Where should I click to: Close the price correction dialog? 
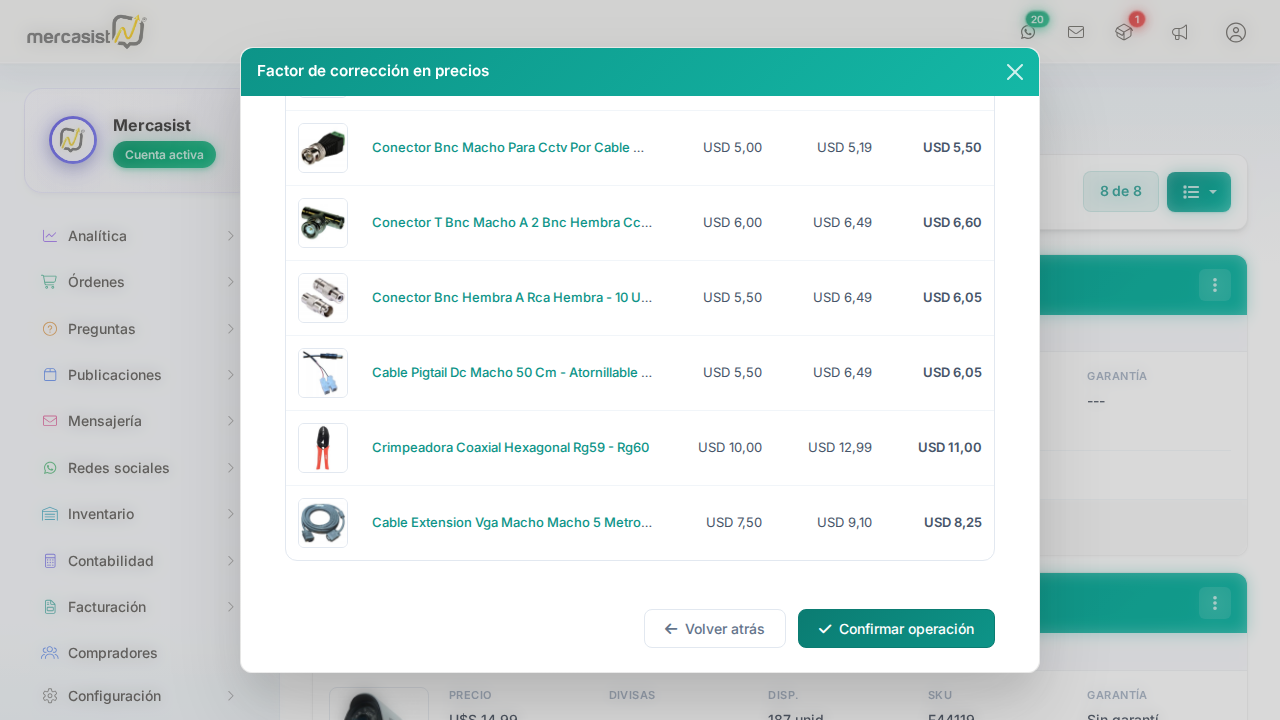[x=1014, y=72]
